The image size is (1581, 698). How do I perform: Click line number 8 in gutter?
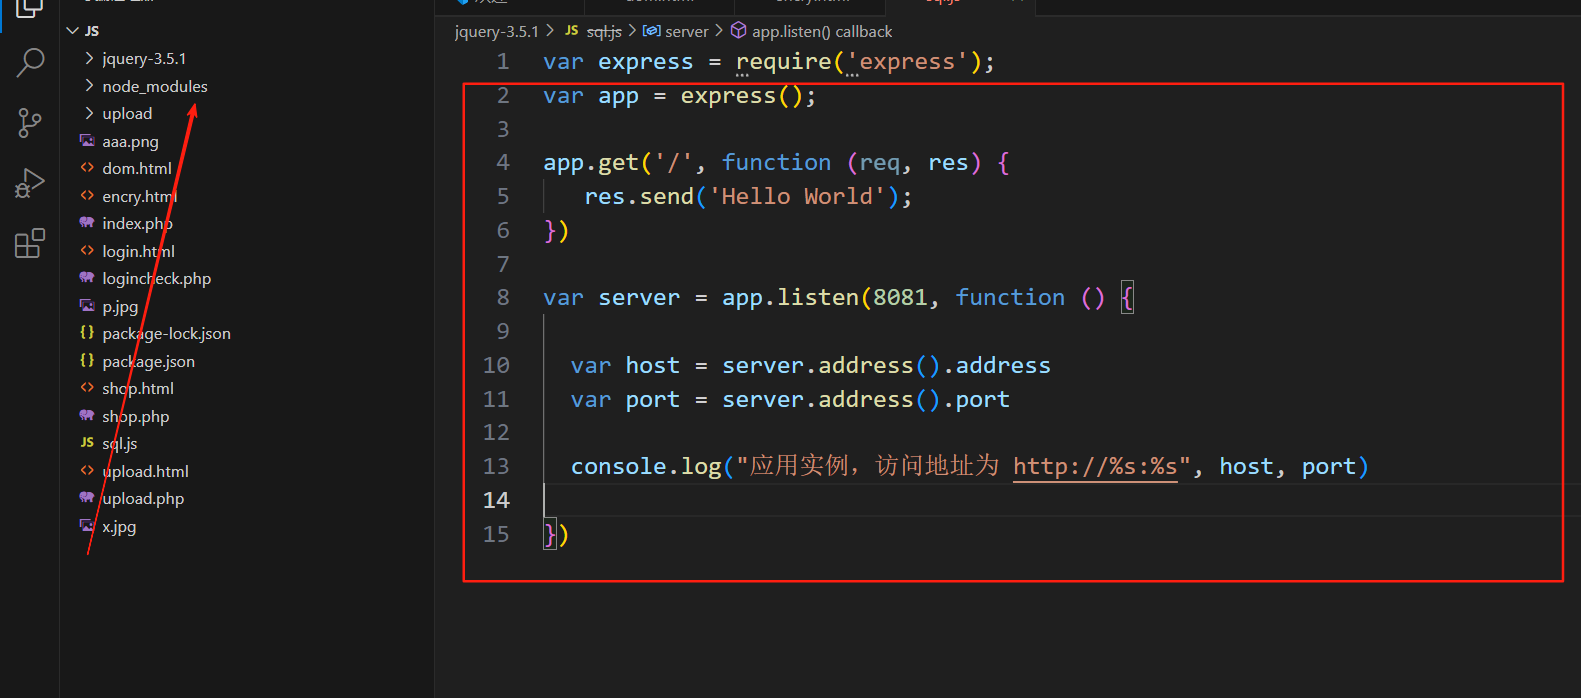point(503,298)
